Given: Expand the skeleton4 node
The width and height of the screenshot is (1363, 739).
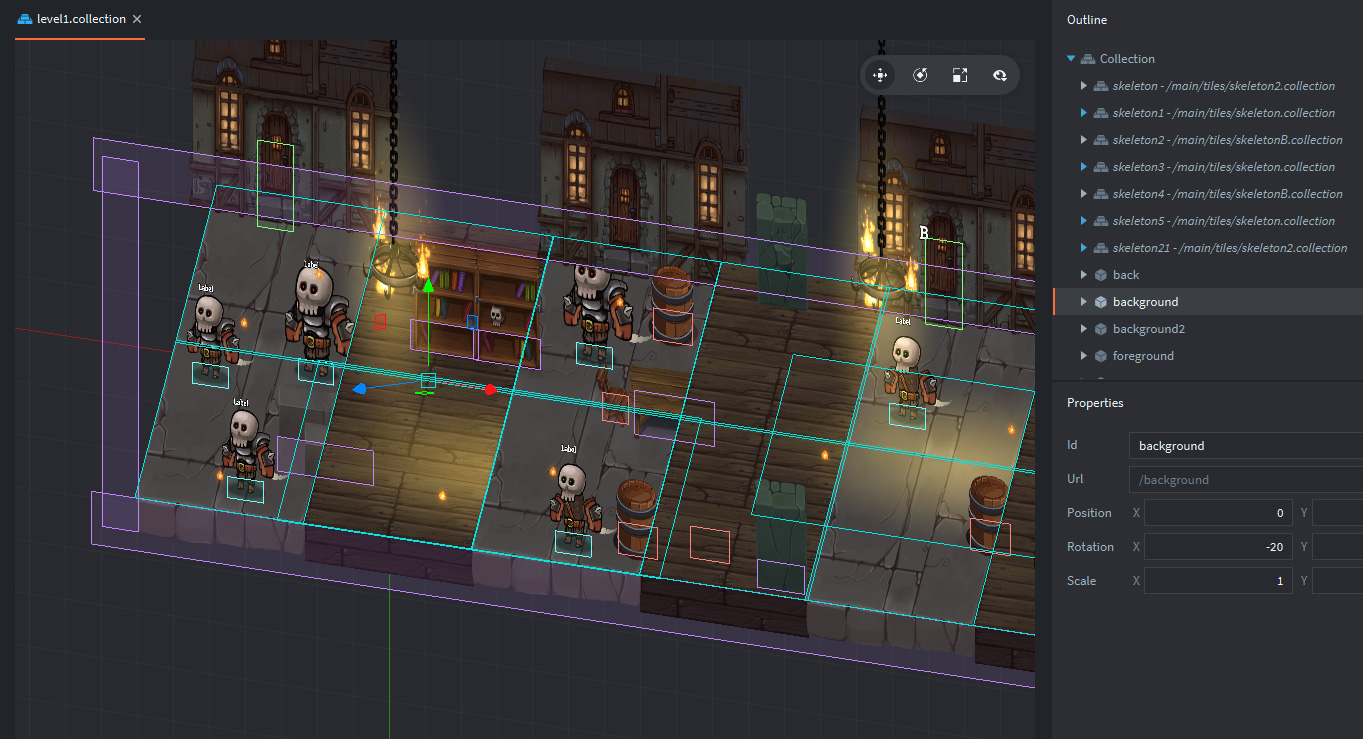Looking at the screenshot, I should pyautogui.click(x=1084, y=194).
